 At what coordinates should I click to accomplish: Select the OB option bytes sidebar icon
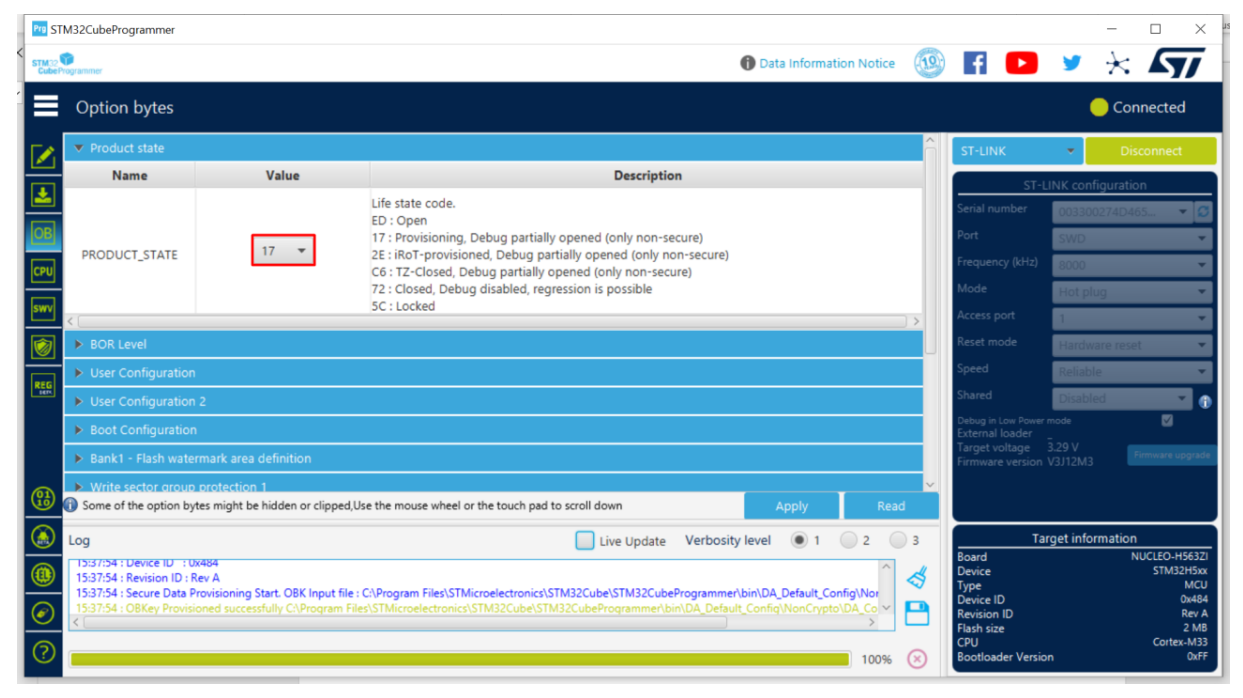42,232
